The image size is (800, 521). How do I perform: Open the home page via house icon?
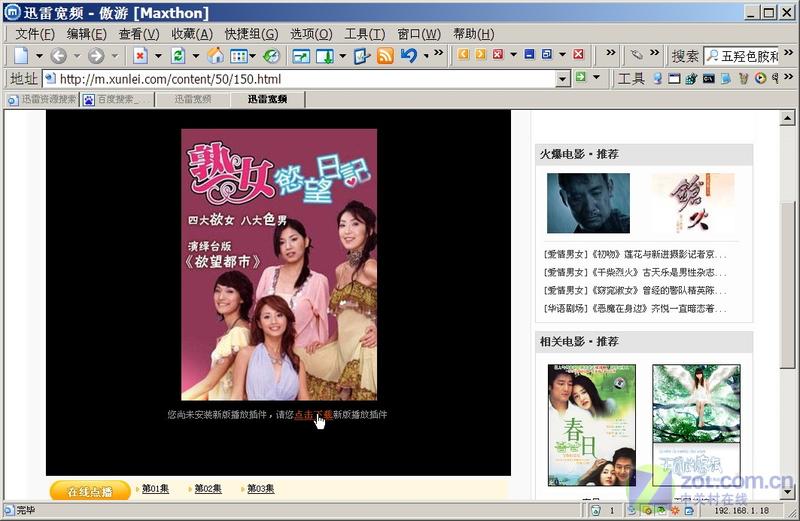[x=215, y=56]
